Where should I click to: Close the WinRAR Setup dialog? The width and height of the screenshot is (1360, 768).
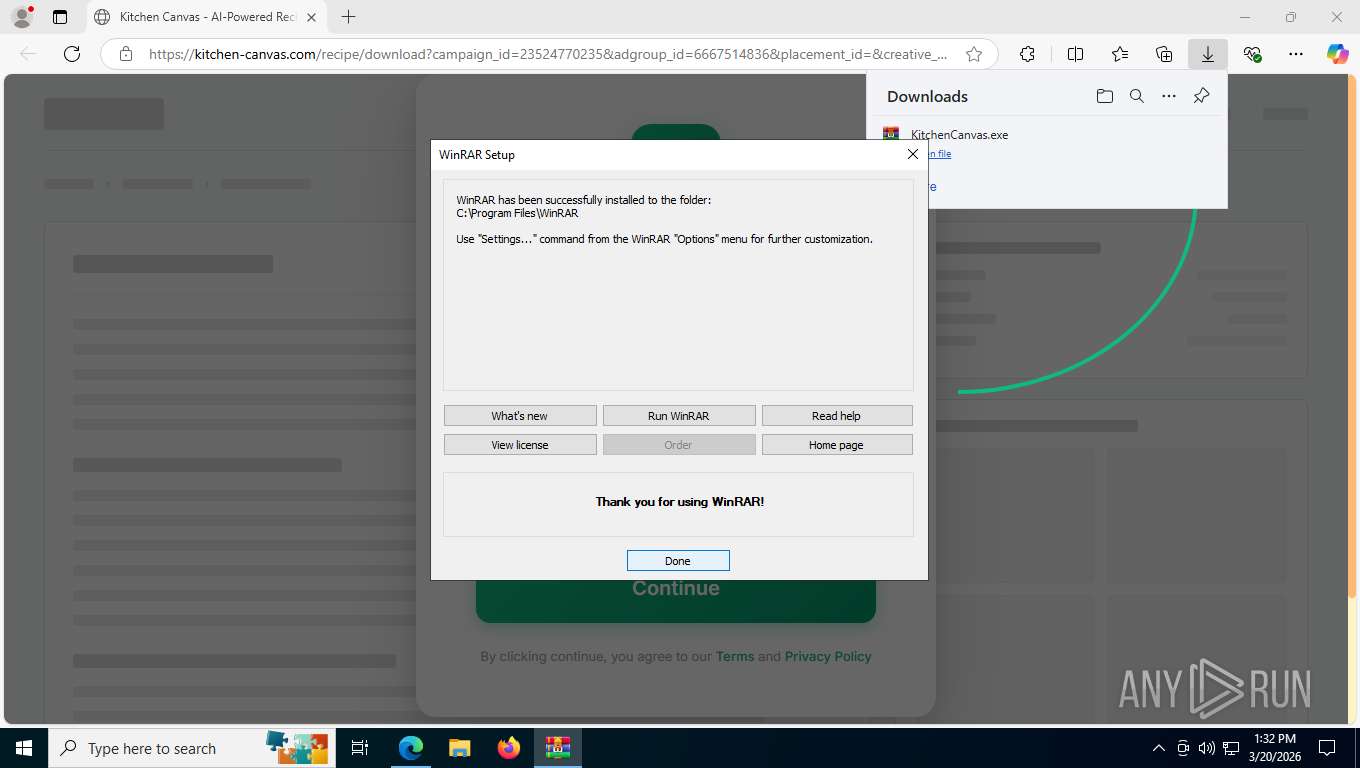pyautogui.click(x=912, y=154)
